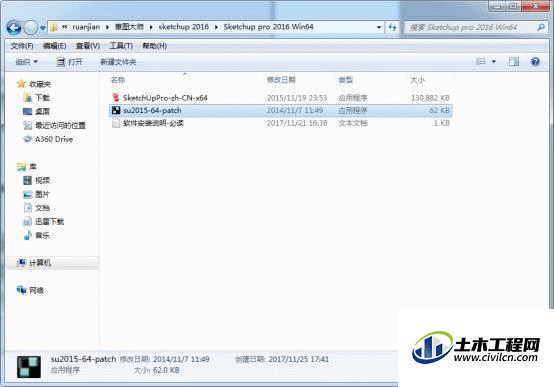The height and width of the screenshot is (387, 554).
Task: Select 文档 library
Action: 42,208
